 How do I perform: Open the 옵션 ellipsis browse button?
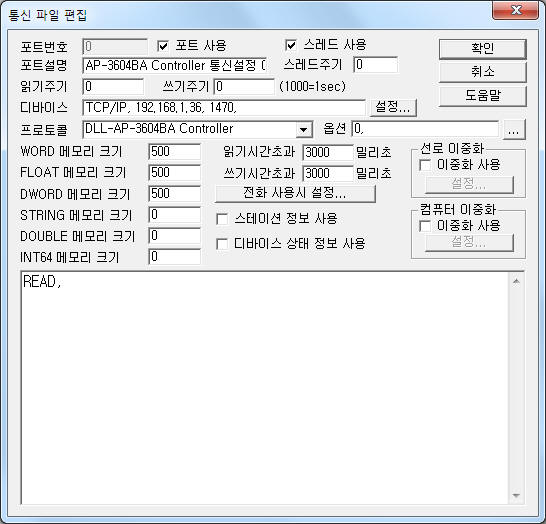coord(514,130)
